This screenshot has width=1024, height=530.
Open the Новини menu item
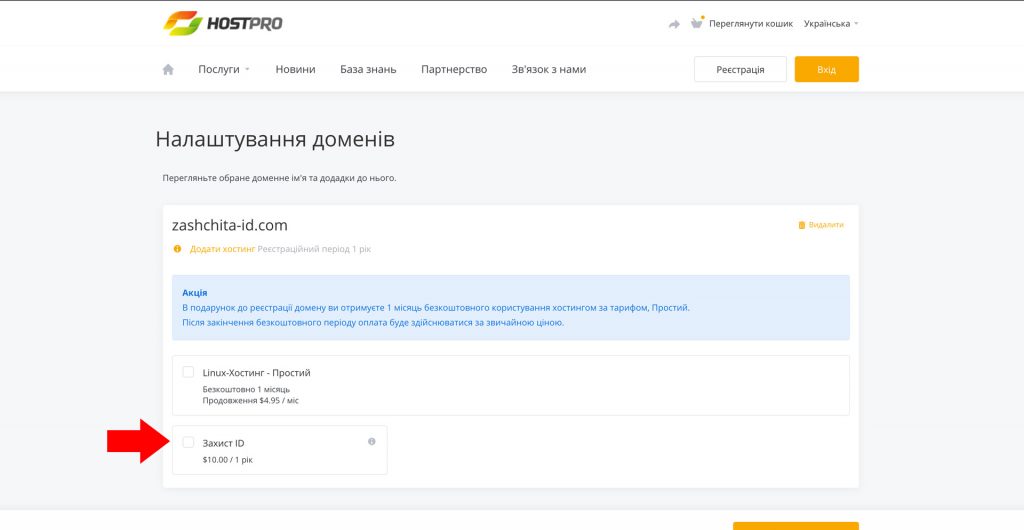295,69
